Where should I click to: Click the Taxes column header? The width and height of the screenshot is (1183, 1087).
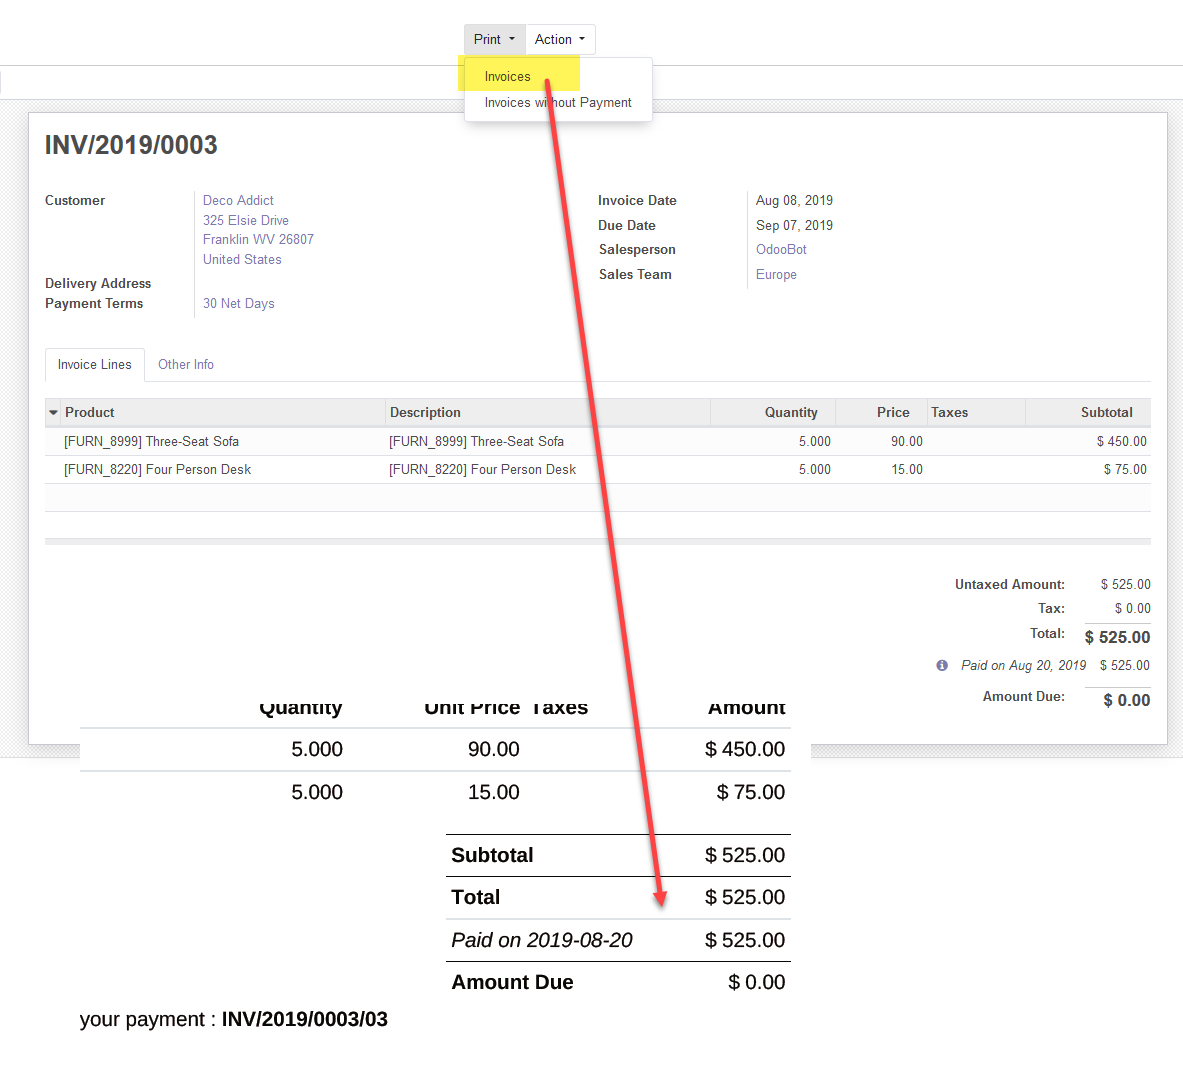coord(949,413)
